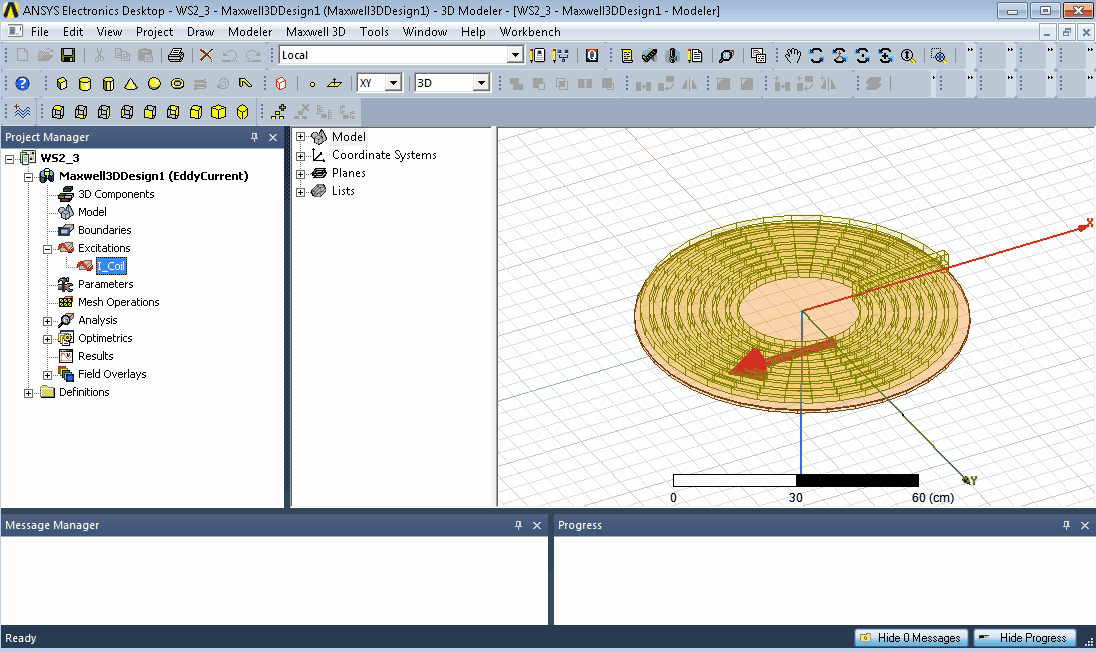Screen dimensions: 1096x652
Task: Select the Zoom magnifier tool
Action: [908, 55]
